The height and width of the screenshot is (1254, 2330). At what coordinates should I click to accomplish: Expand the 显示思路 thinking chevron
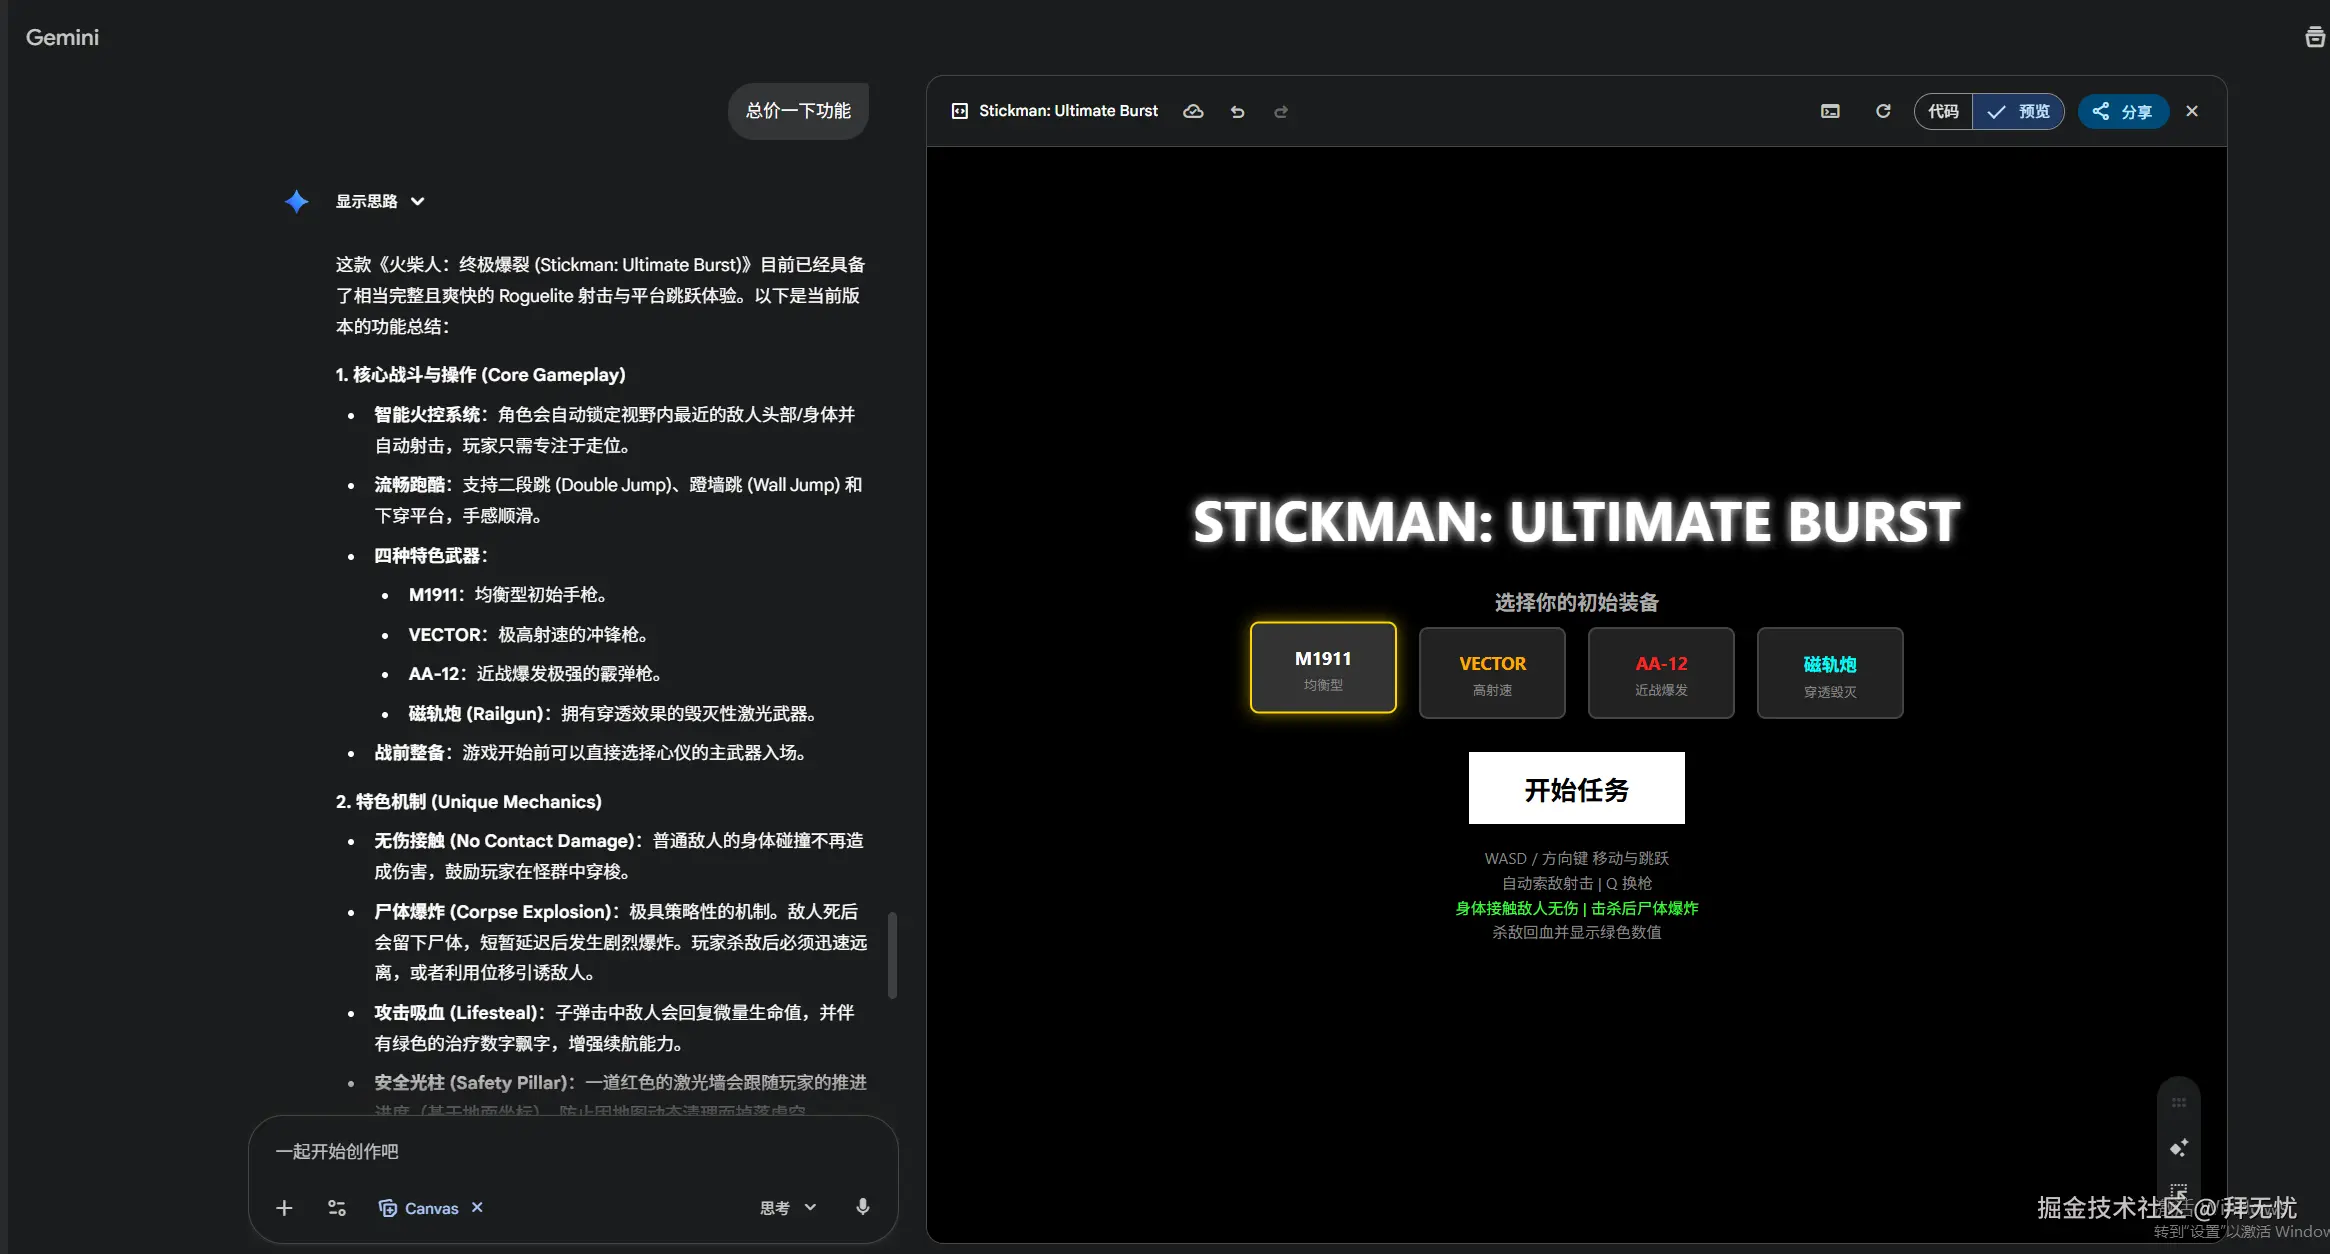click(418, 201)
